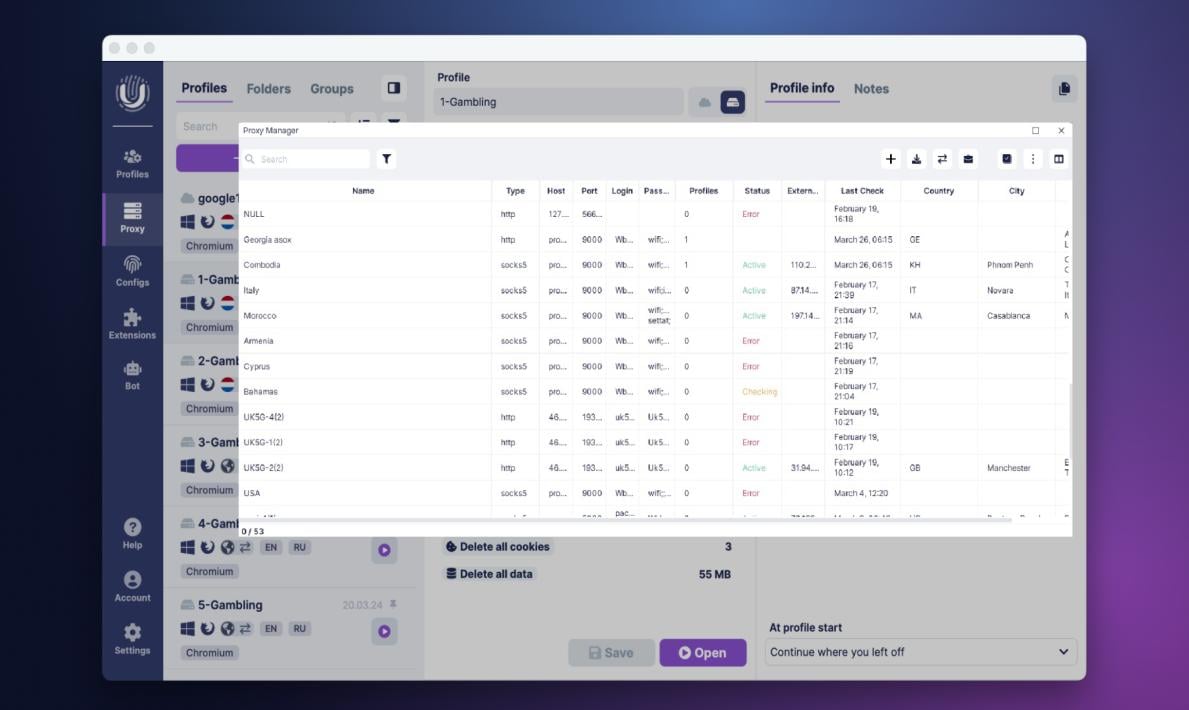Open the three-dot more options menu
The height and width of the screenshot is (710, 1189).
pos(1033,159)
